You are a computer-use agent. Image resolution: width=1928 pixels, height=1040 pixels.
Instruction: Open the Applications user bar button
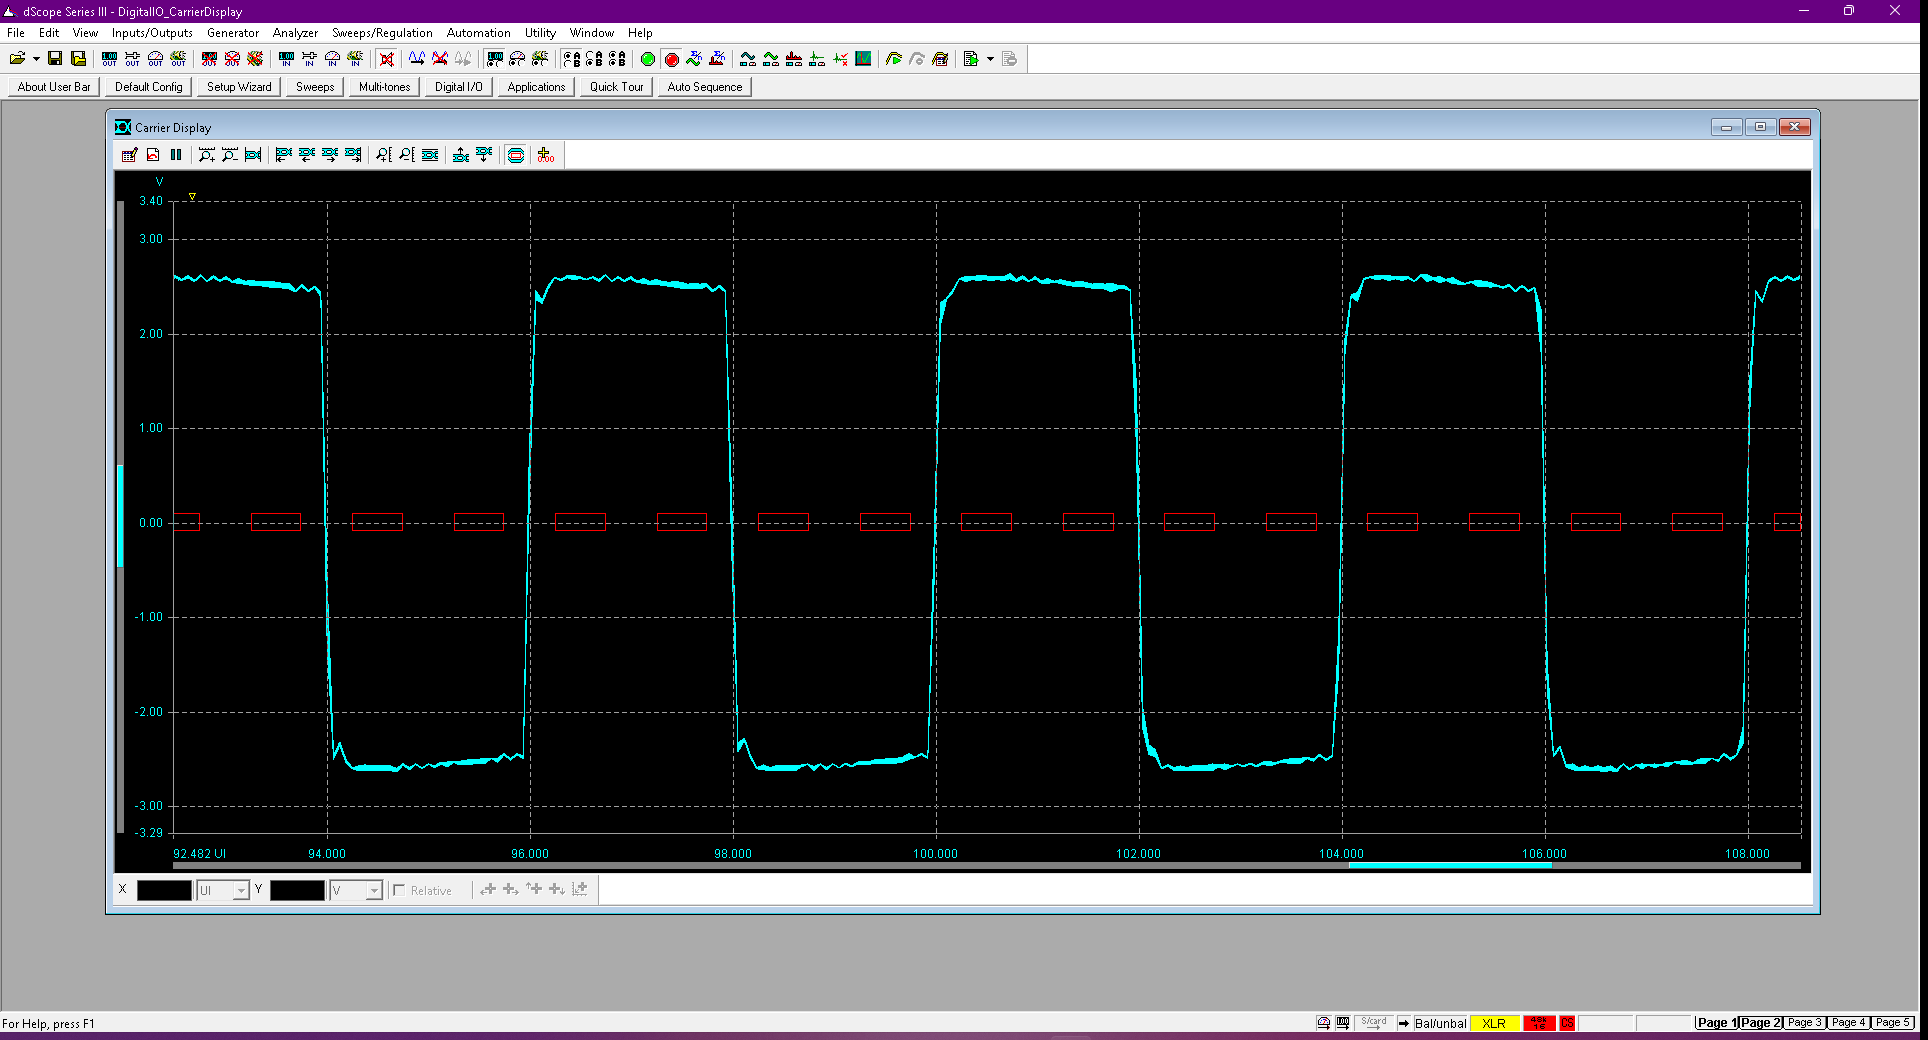(x=536, y=87)
